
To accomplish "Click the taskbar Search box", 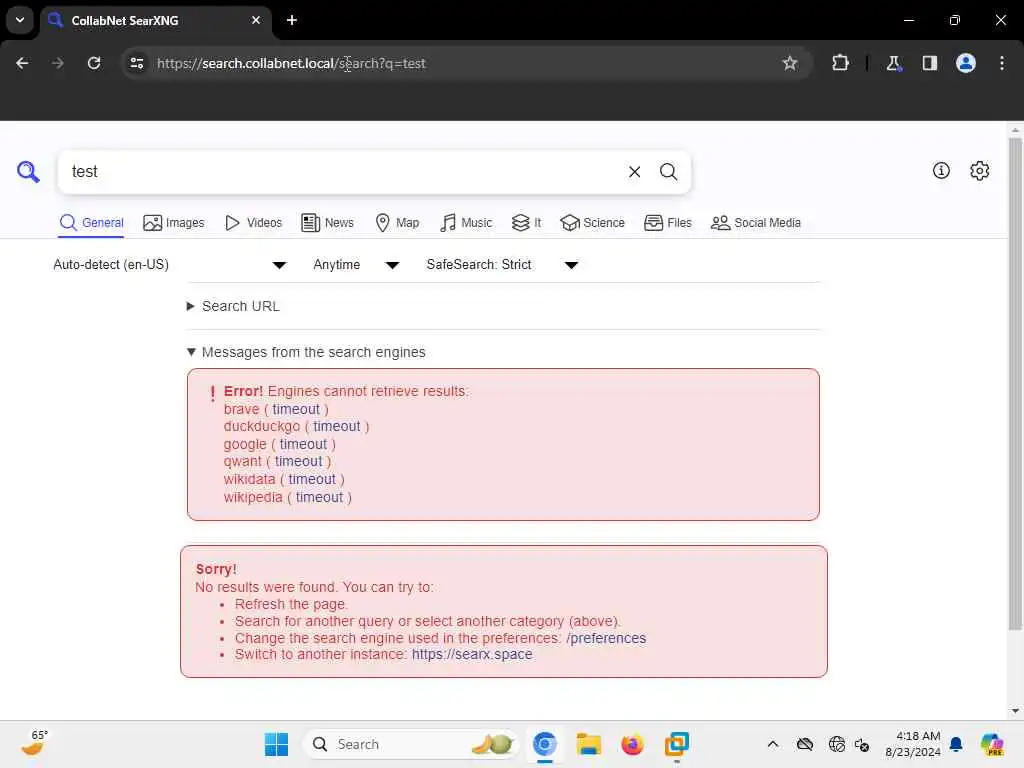I will click(x=410, y=744).
